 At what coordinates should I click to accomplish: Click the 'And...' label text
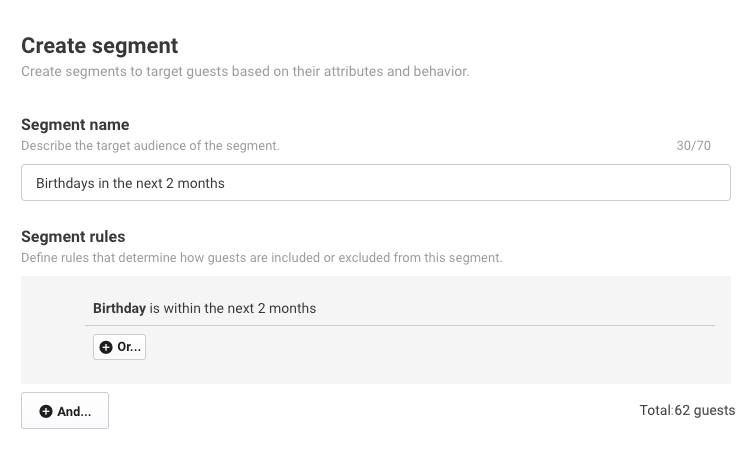coord(74,412)
